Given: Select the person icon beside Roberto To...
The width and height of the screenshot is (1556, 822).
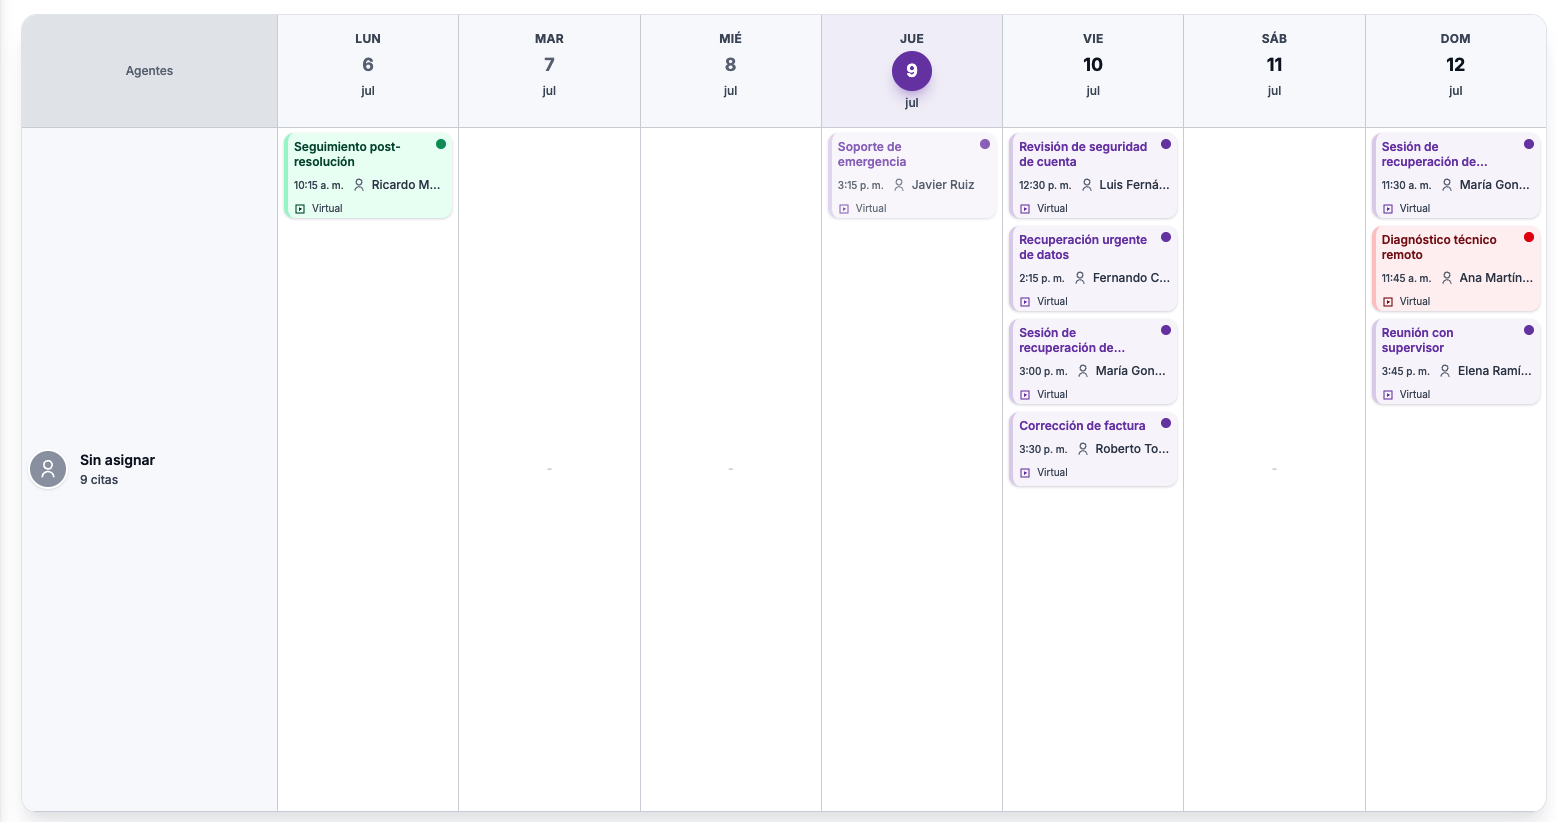Looking at the screenshot, I should 1083,449.
